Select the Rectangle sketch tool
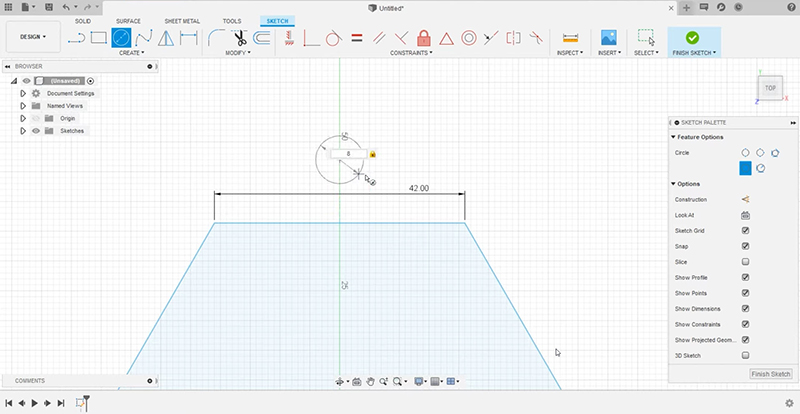The width and height of the screenshot is (800, 414). point(98,38)
